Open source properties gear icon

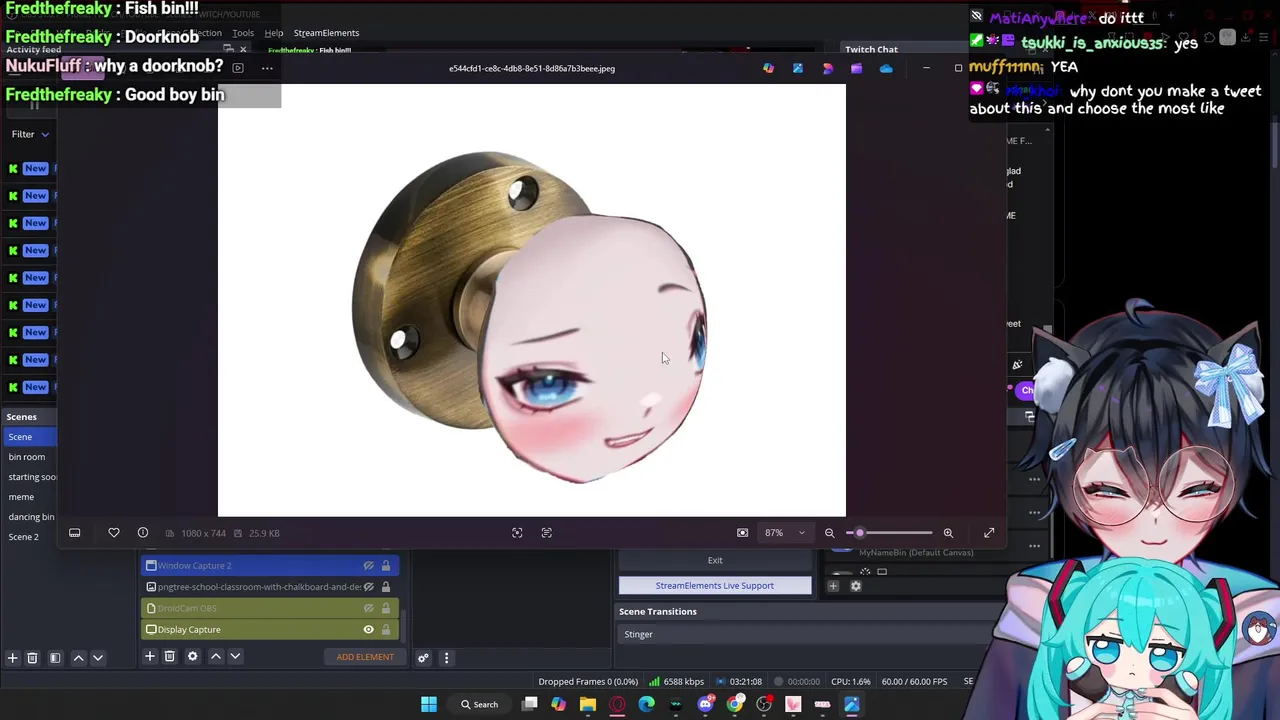coord(193,656)
